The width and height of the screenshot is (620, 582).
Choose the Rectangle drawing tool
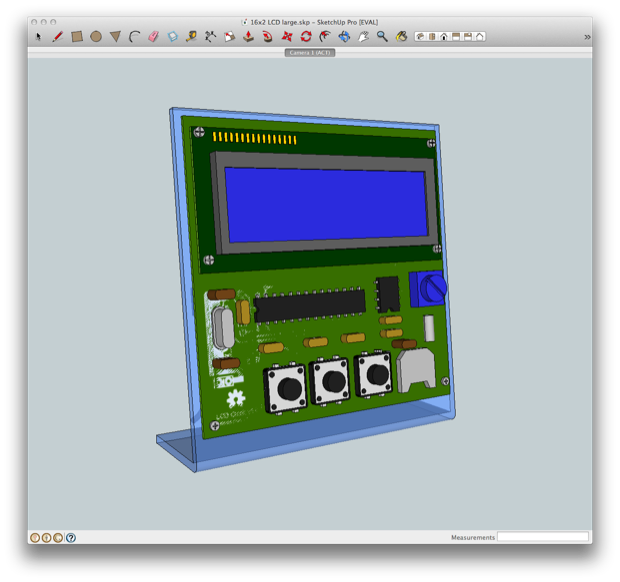(77, 37)
